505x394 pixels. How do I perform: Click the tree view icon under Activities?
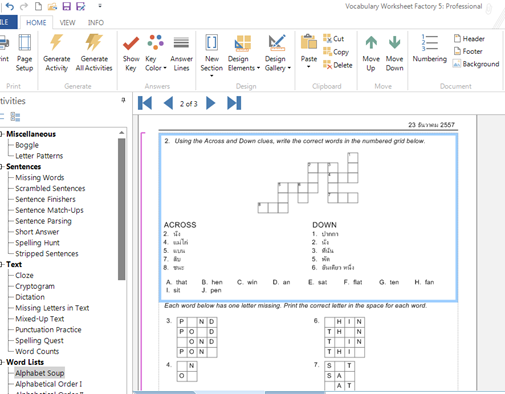pos(15,117)
